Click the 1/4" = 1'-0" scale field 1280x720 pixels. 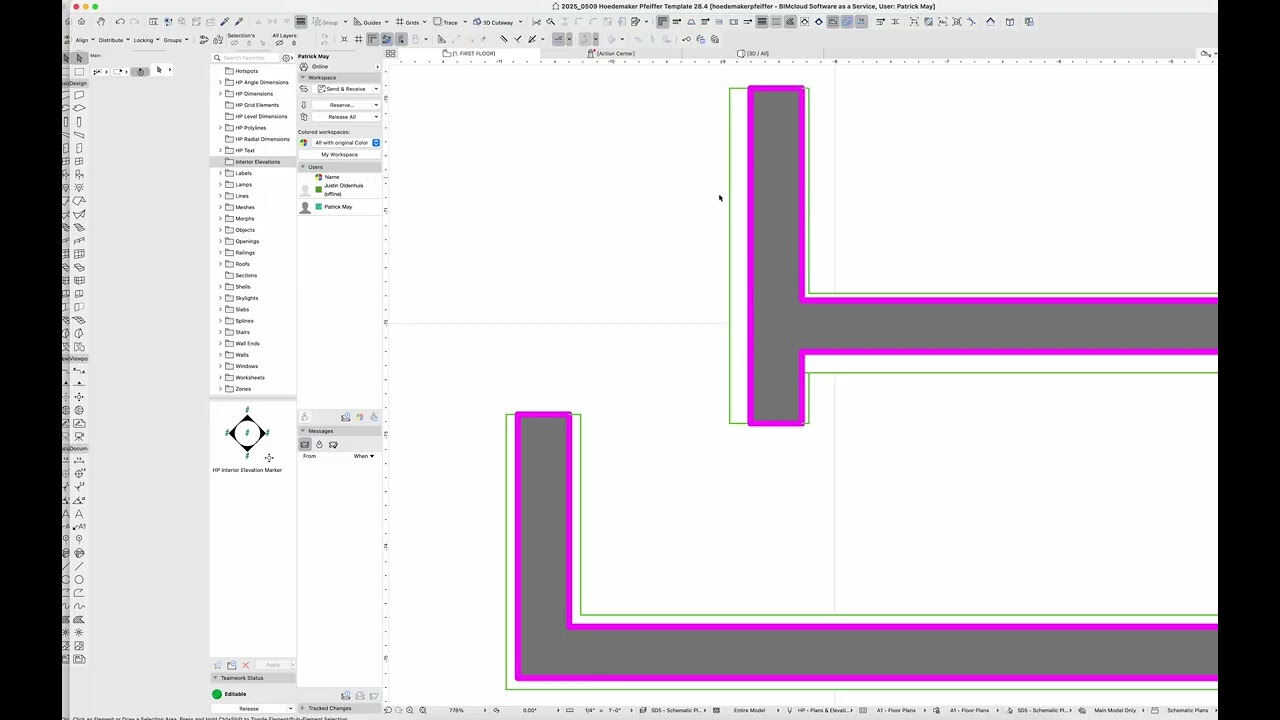click(x=601, y=710)
